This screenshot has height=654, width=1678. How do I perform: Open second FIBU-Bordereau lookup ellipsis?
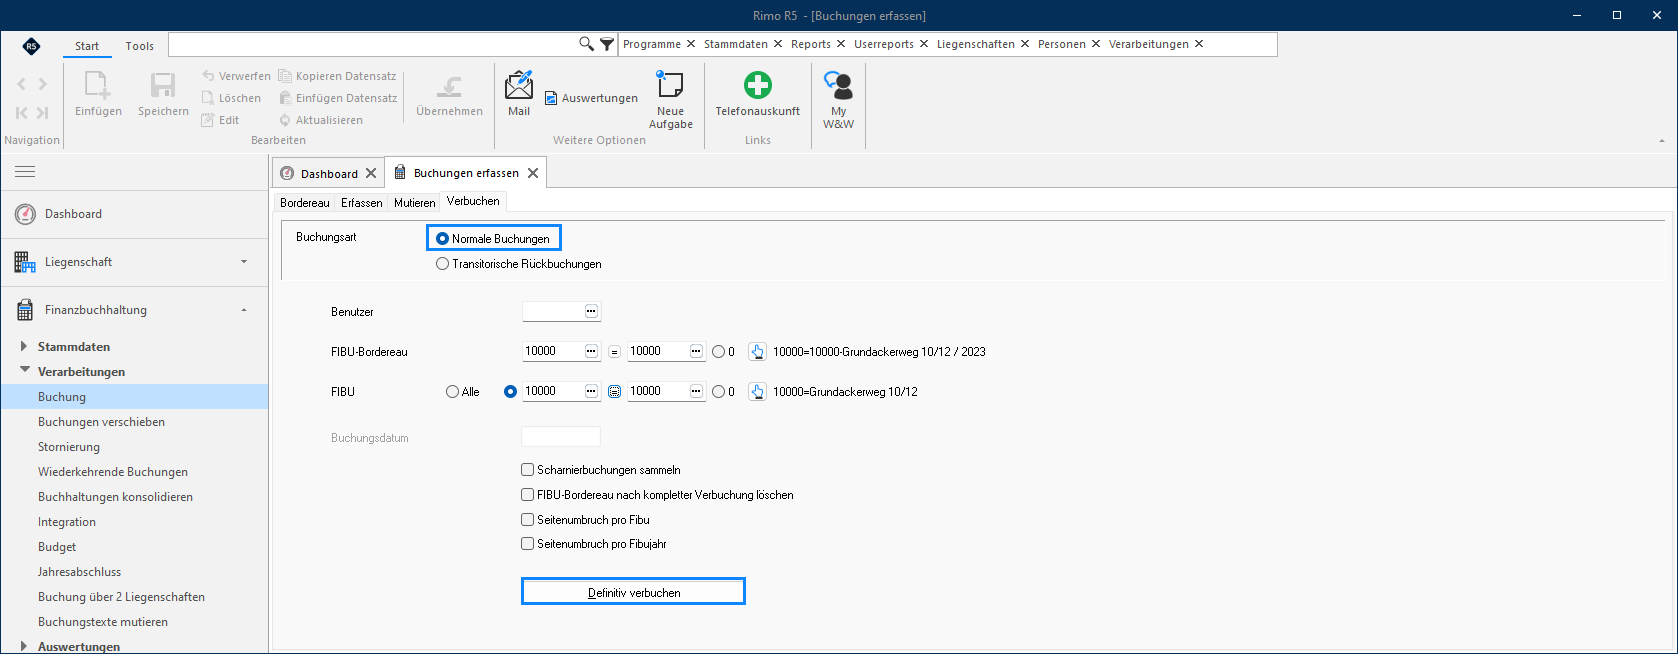click(x=696, y=351)
